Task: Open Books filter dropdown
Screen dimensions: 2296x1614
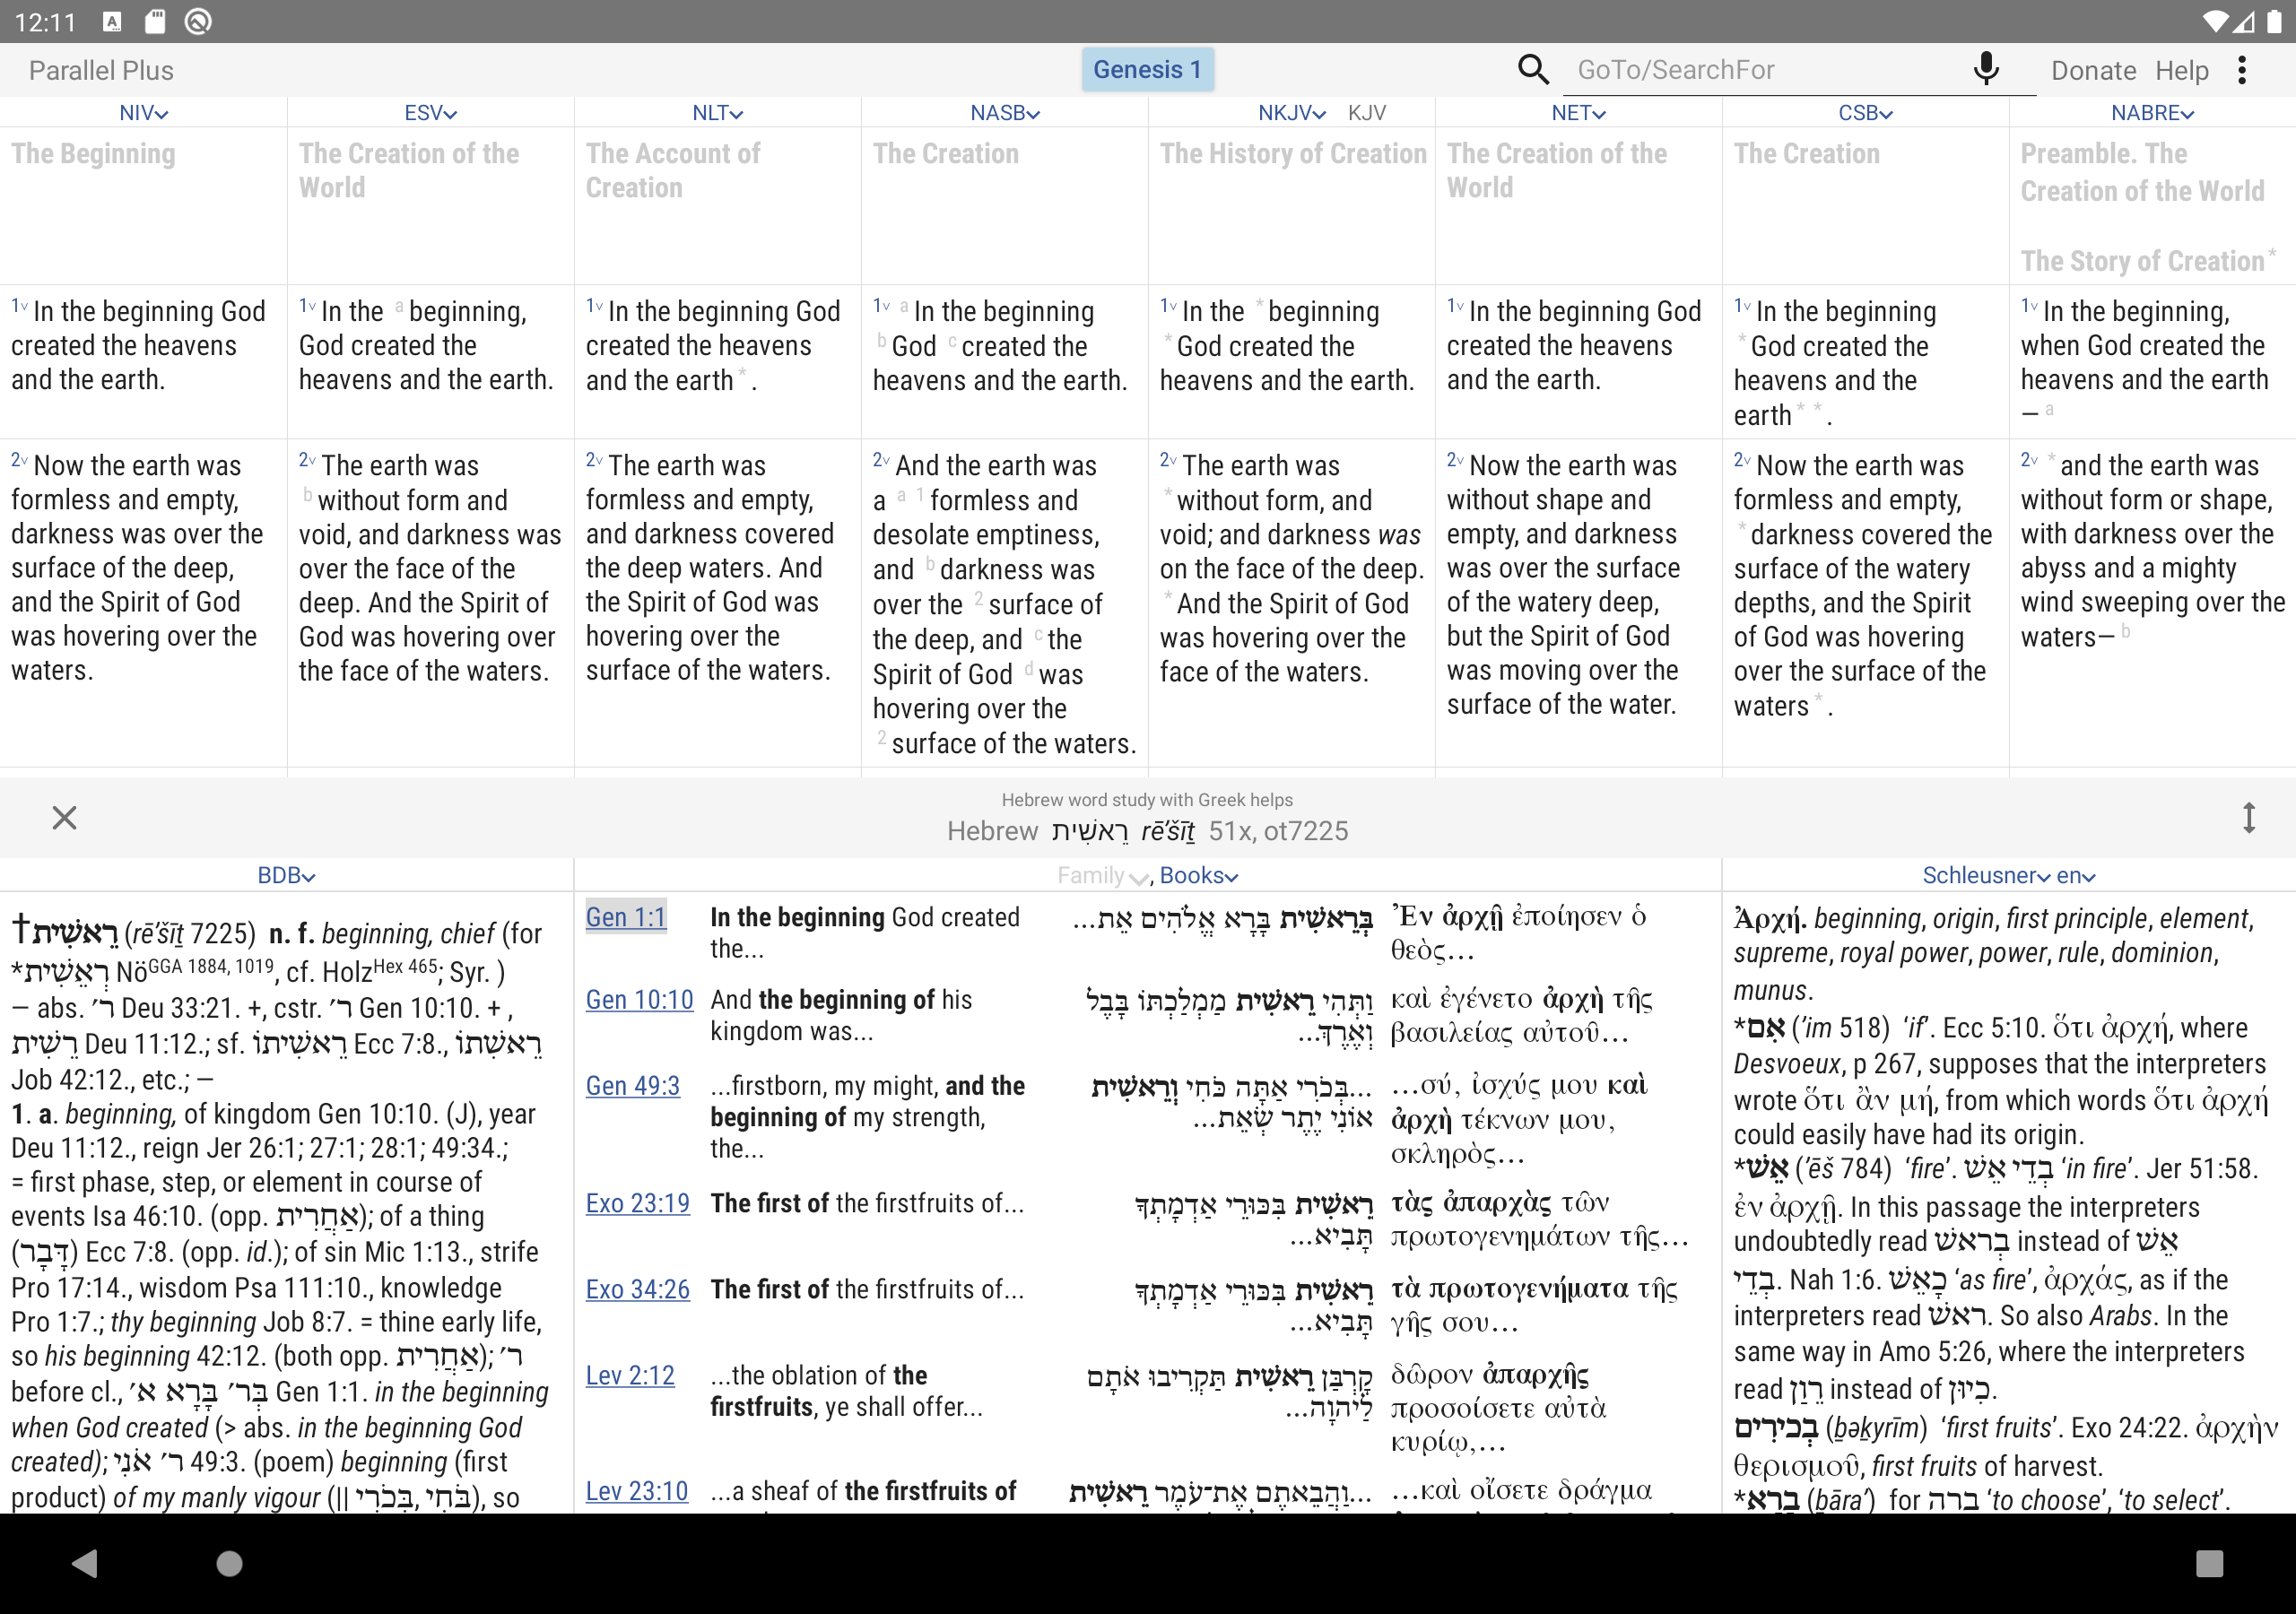Action: coord(1199,875)
